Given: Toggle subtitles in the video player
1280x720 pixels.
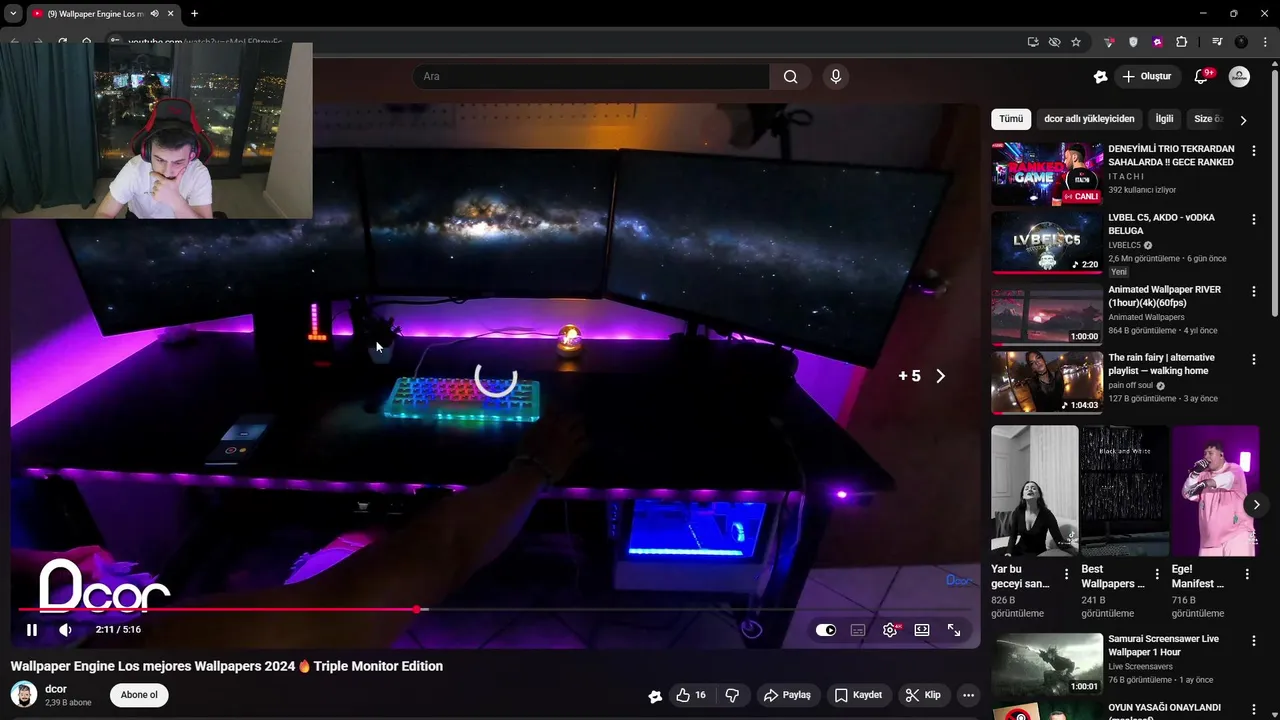Looking at the screenshot, I should coord(858,630).
